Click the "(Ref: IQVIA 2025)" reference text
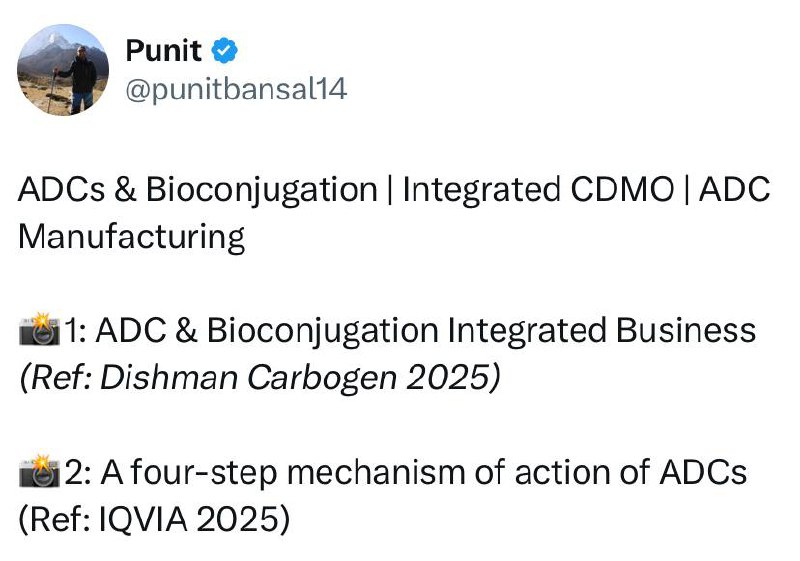Screen dimensions: 800x561 pos(154,519)
